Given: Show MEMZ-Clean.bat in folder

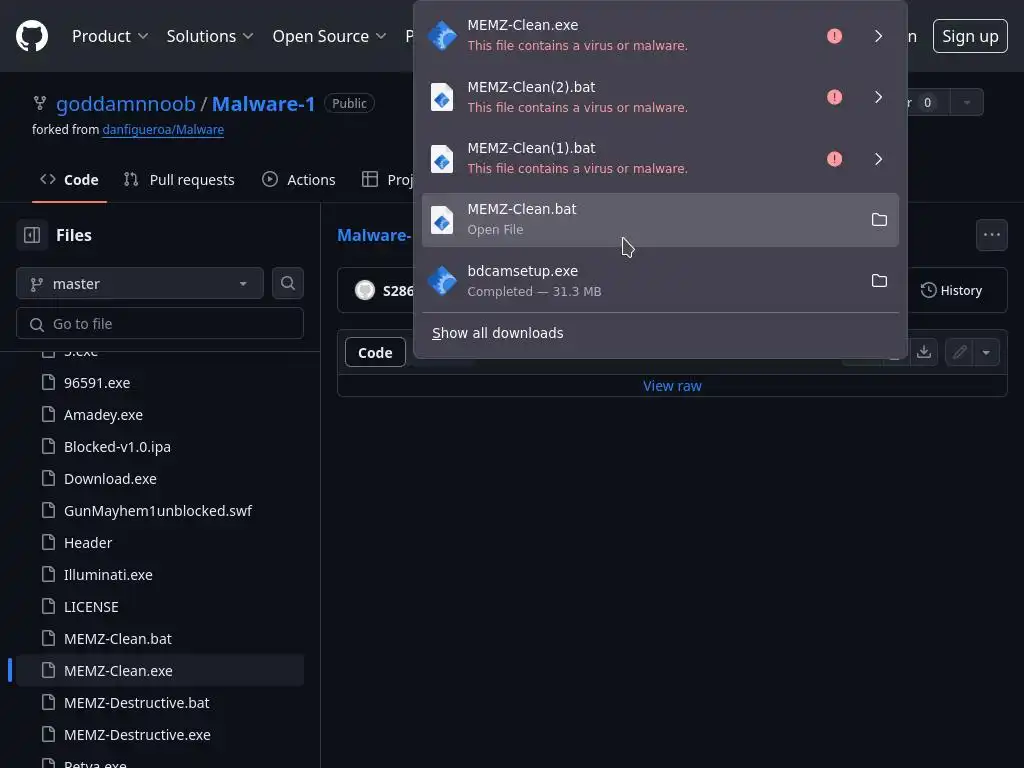Looking at the screenshot, I should point(879,219).
